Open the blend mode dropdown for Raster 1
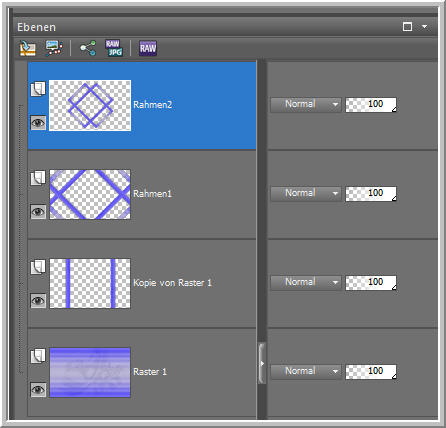Image resolution: width=446 pixels, height=428 pixels. (x=306, y=372)
